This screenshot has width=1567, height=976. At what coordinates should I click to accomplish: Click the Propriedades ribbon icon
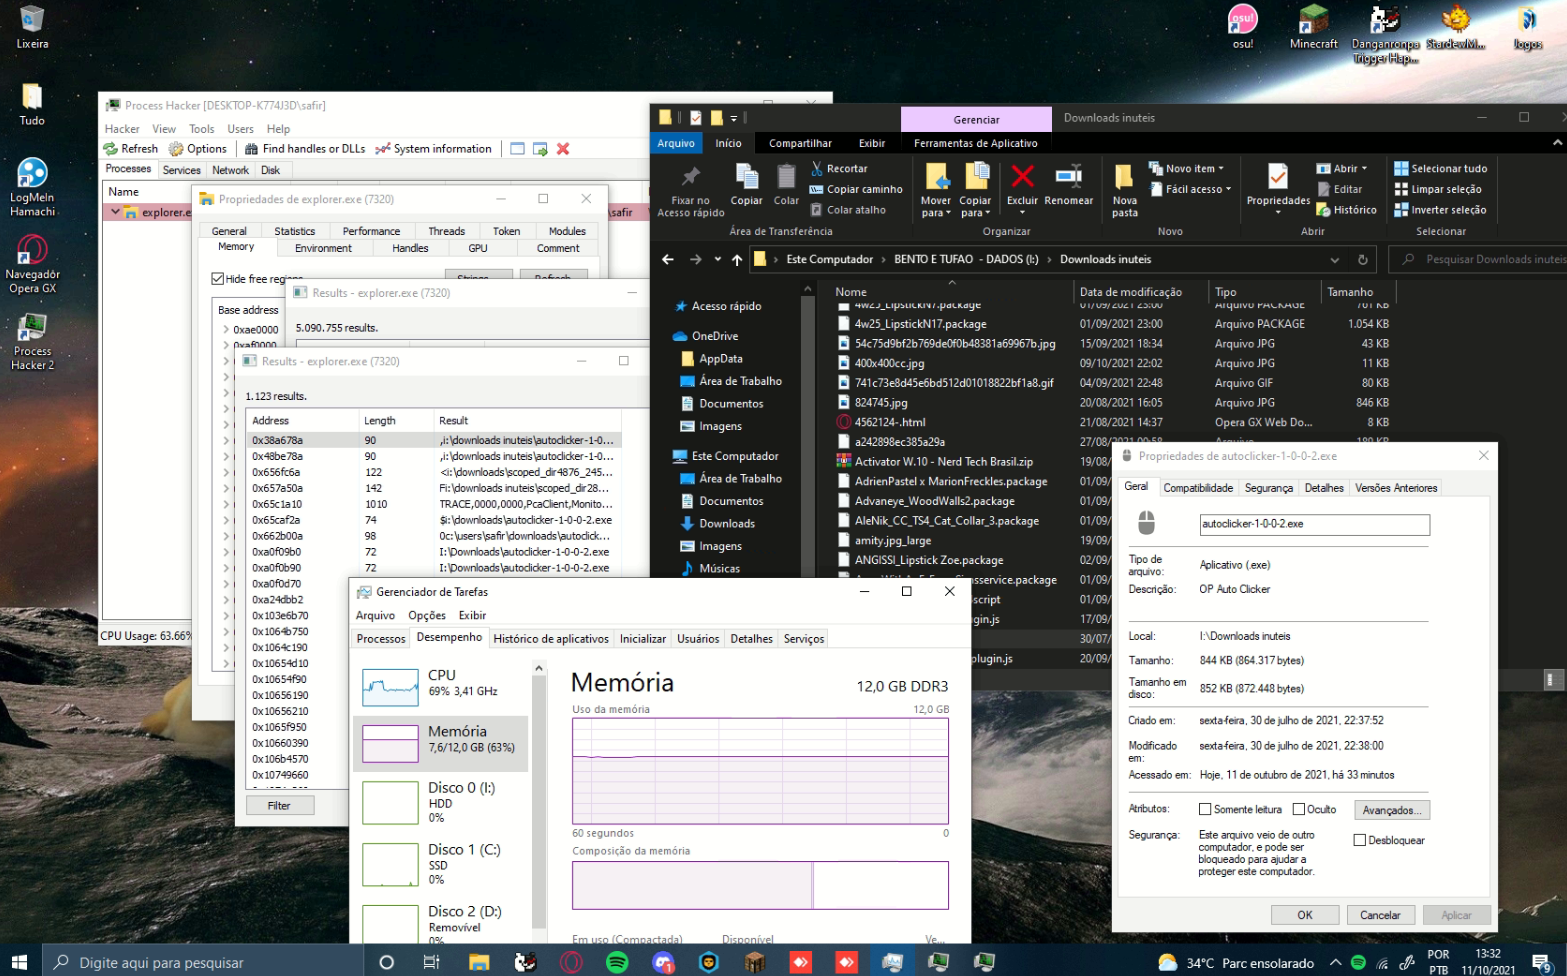tap(1277, 177)
